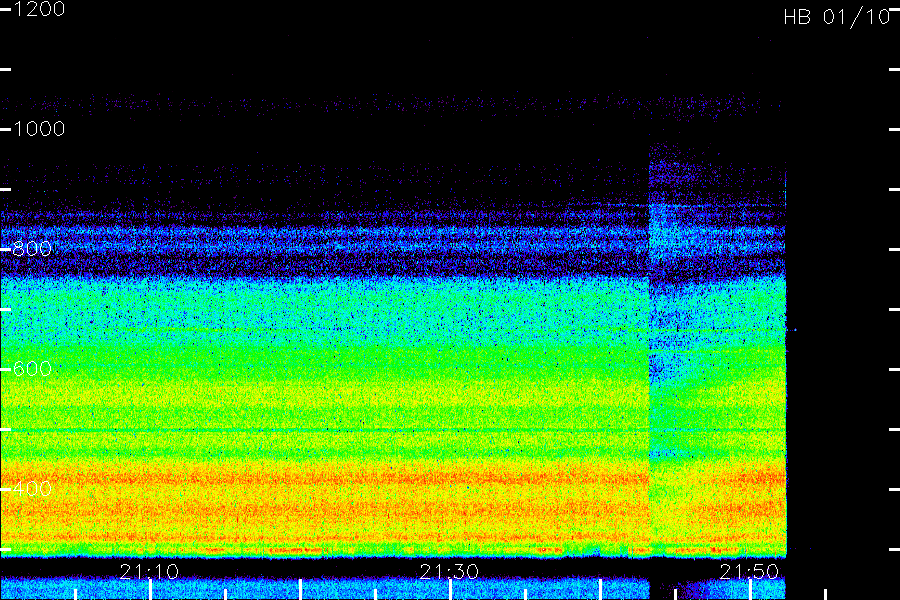Click the 21:10 time axis label

pyautogui.click(x=149, y=571)
